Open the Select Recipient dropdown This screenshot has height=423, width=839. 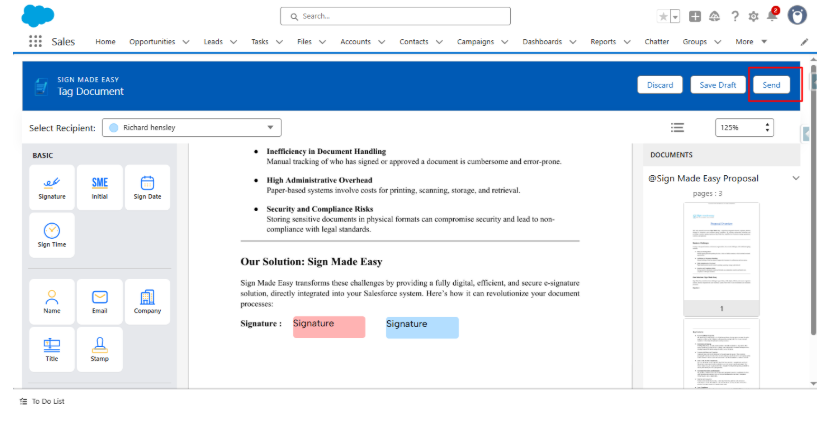point(192,127)
